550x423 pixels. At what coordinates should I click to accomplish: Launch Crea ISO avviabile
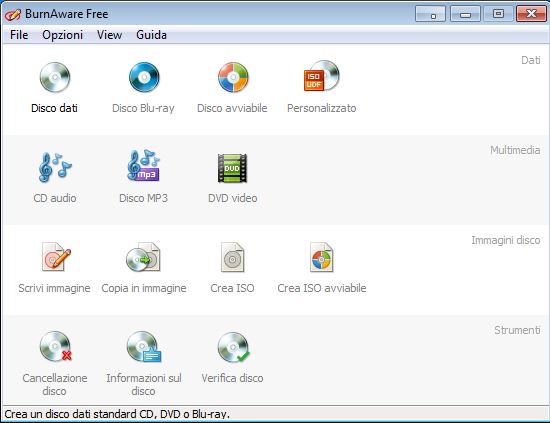click(x=322, y=268)
